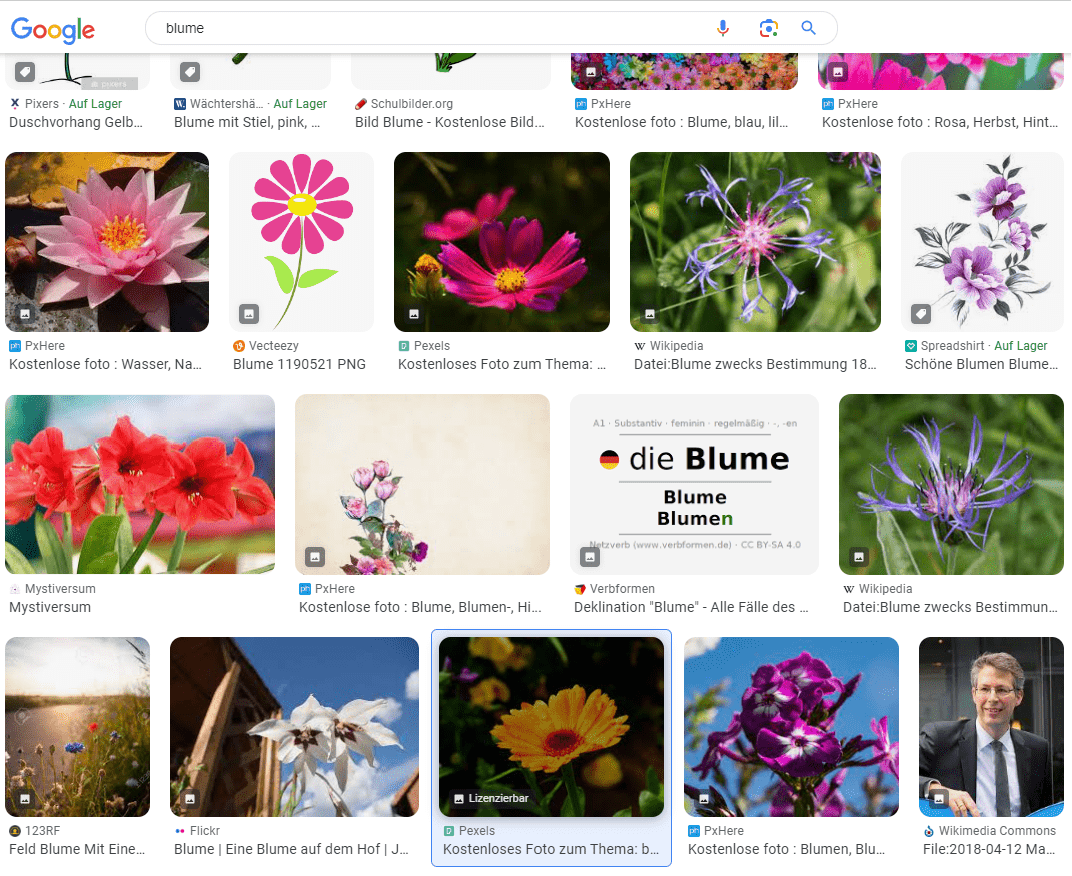Click "Schöne Blumen Blume" Spreadshirt title
This screenshot has height=876, width=1072.
coord(981,364)
